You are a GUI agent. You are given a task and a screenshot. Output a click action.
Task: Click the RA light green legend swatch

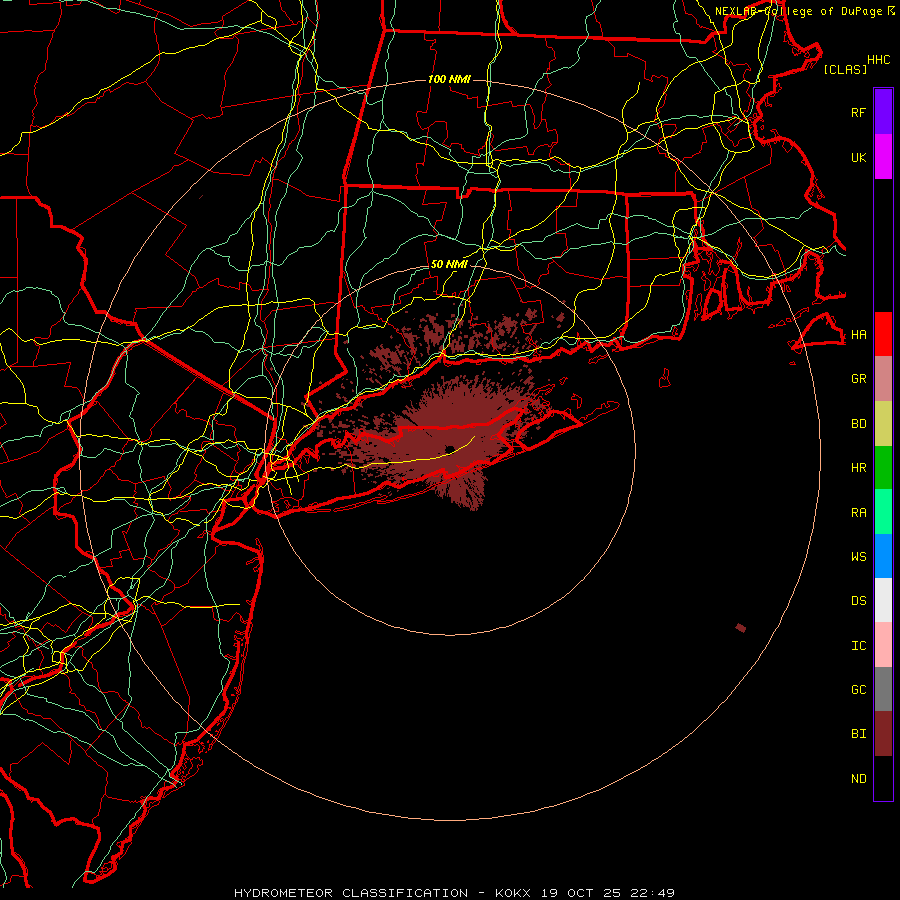point(883,512)
